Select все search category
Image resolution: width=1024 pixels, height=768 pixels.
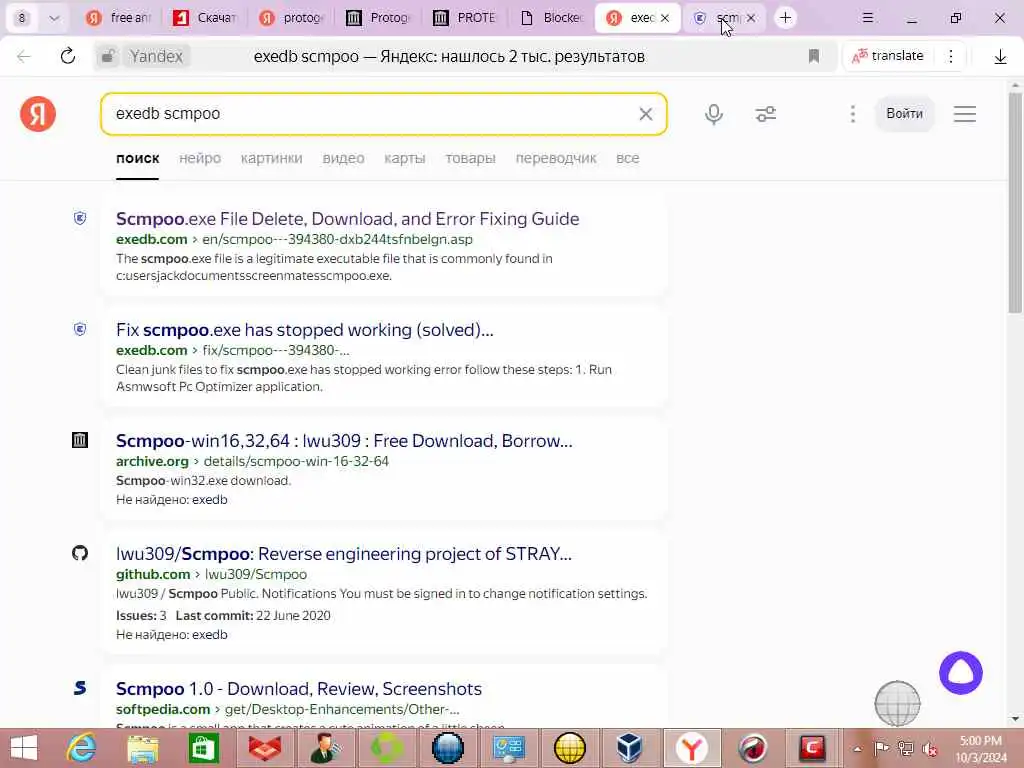pos(628,158)
